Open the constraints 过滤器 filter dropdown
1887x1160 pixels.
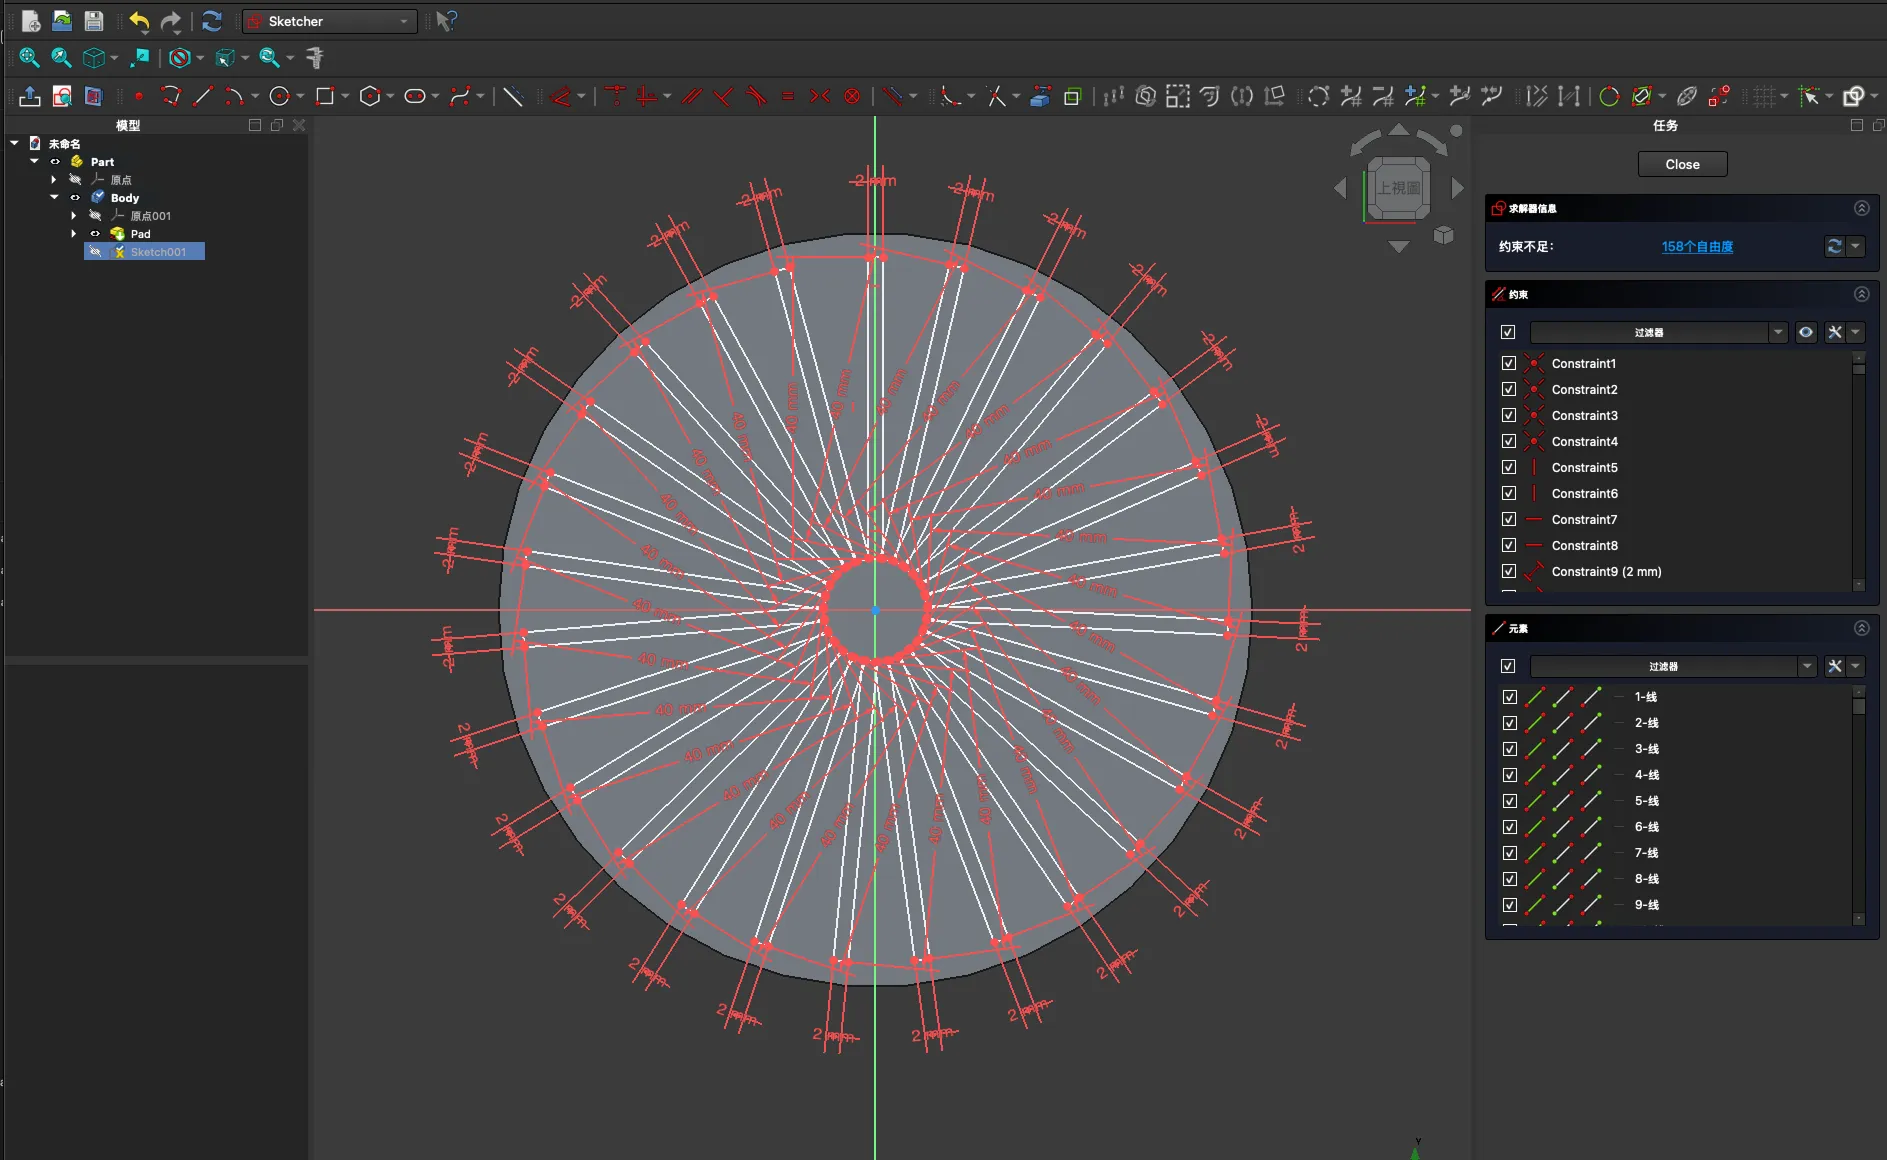(1777, 332)
